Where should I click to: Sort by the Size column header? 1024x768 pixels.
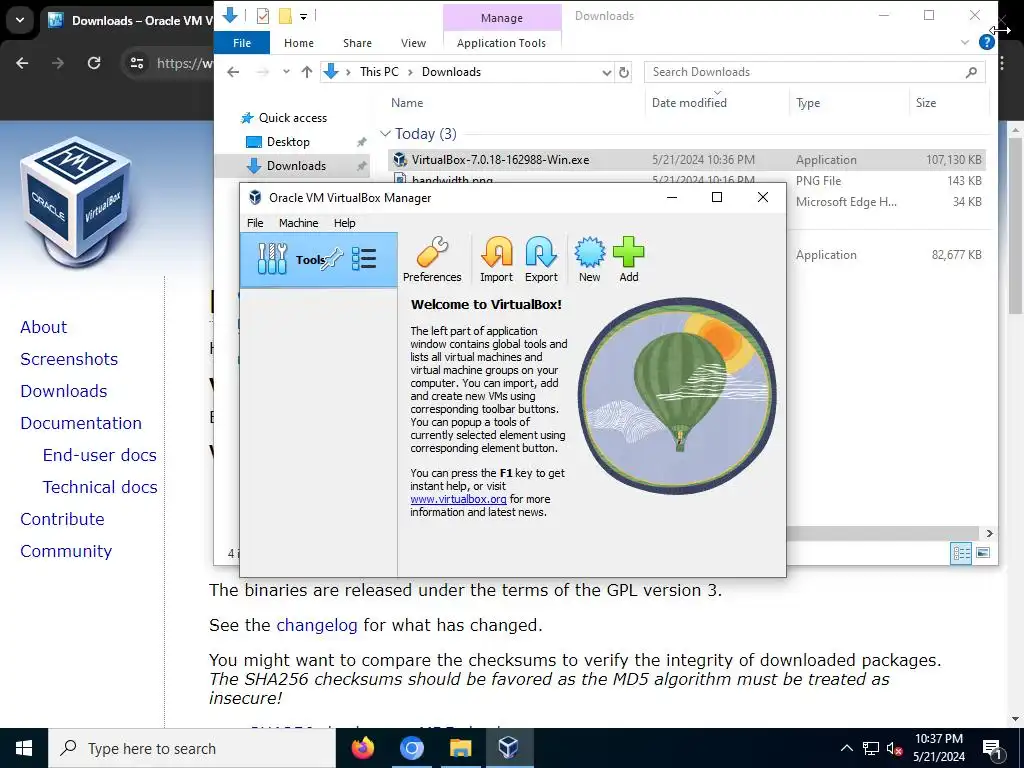point(925,103)
